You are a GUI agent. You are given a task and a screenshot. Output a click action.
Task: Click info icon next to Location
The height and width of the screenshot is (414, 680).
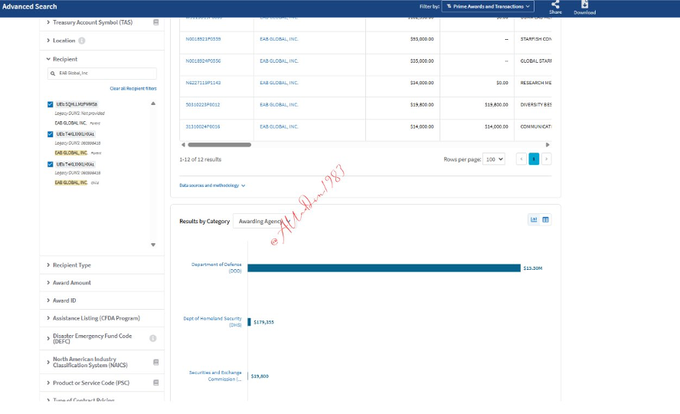(82, 41)
